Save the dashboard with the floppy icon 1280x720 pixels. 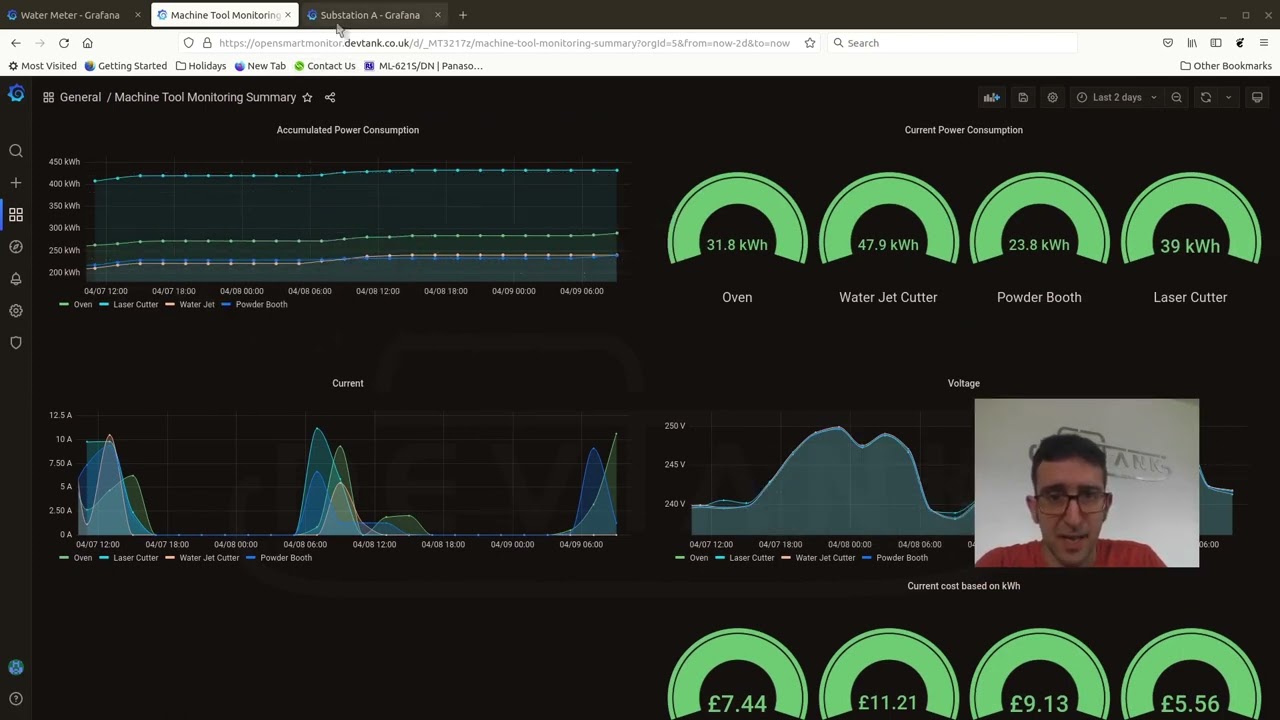pyautogui.click(x=1023, y=97)
